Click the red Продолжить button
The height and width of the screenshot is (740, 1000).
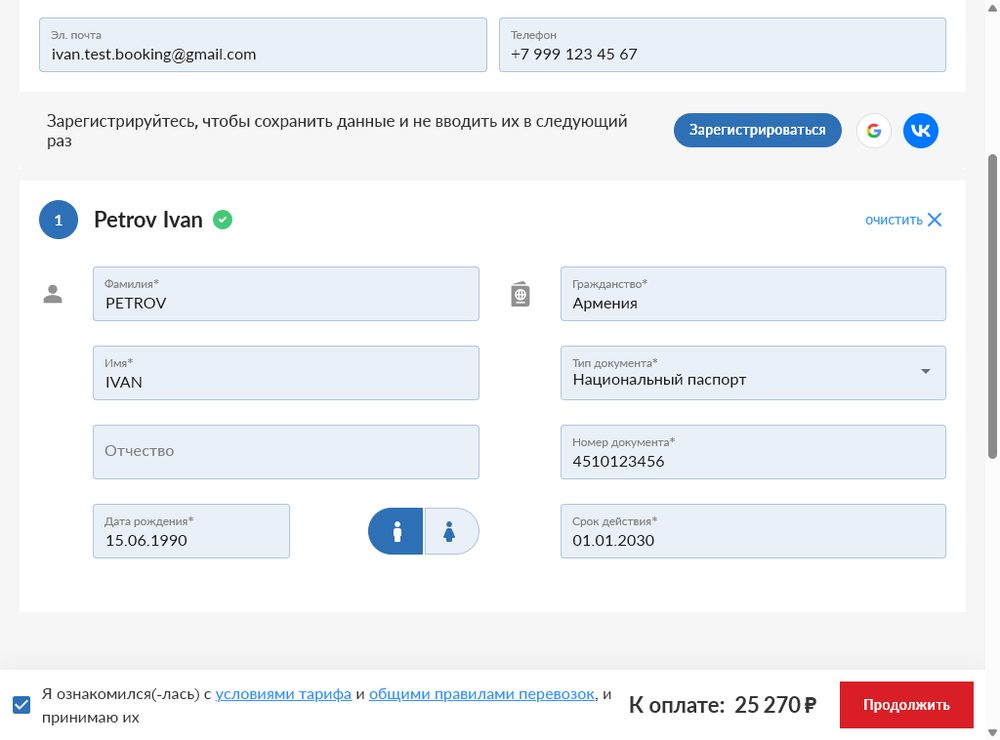pyautogui.click(x=906, y=705)
